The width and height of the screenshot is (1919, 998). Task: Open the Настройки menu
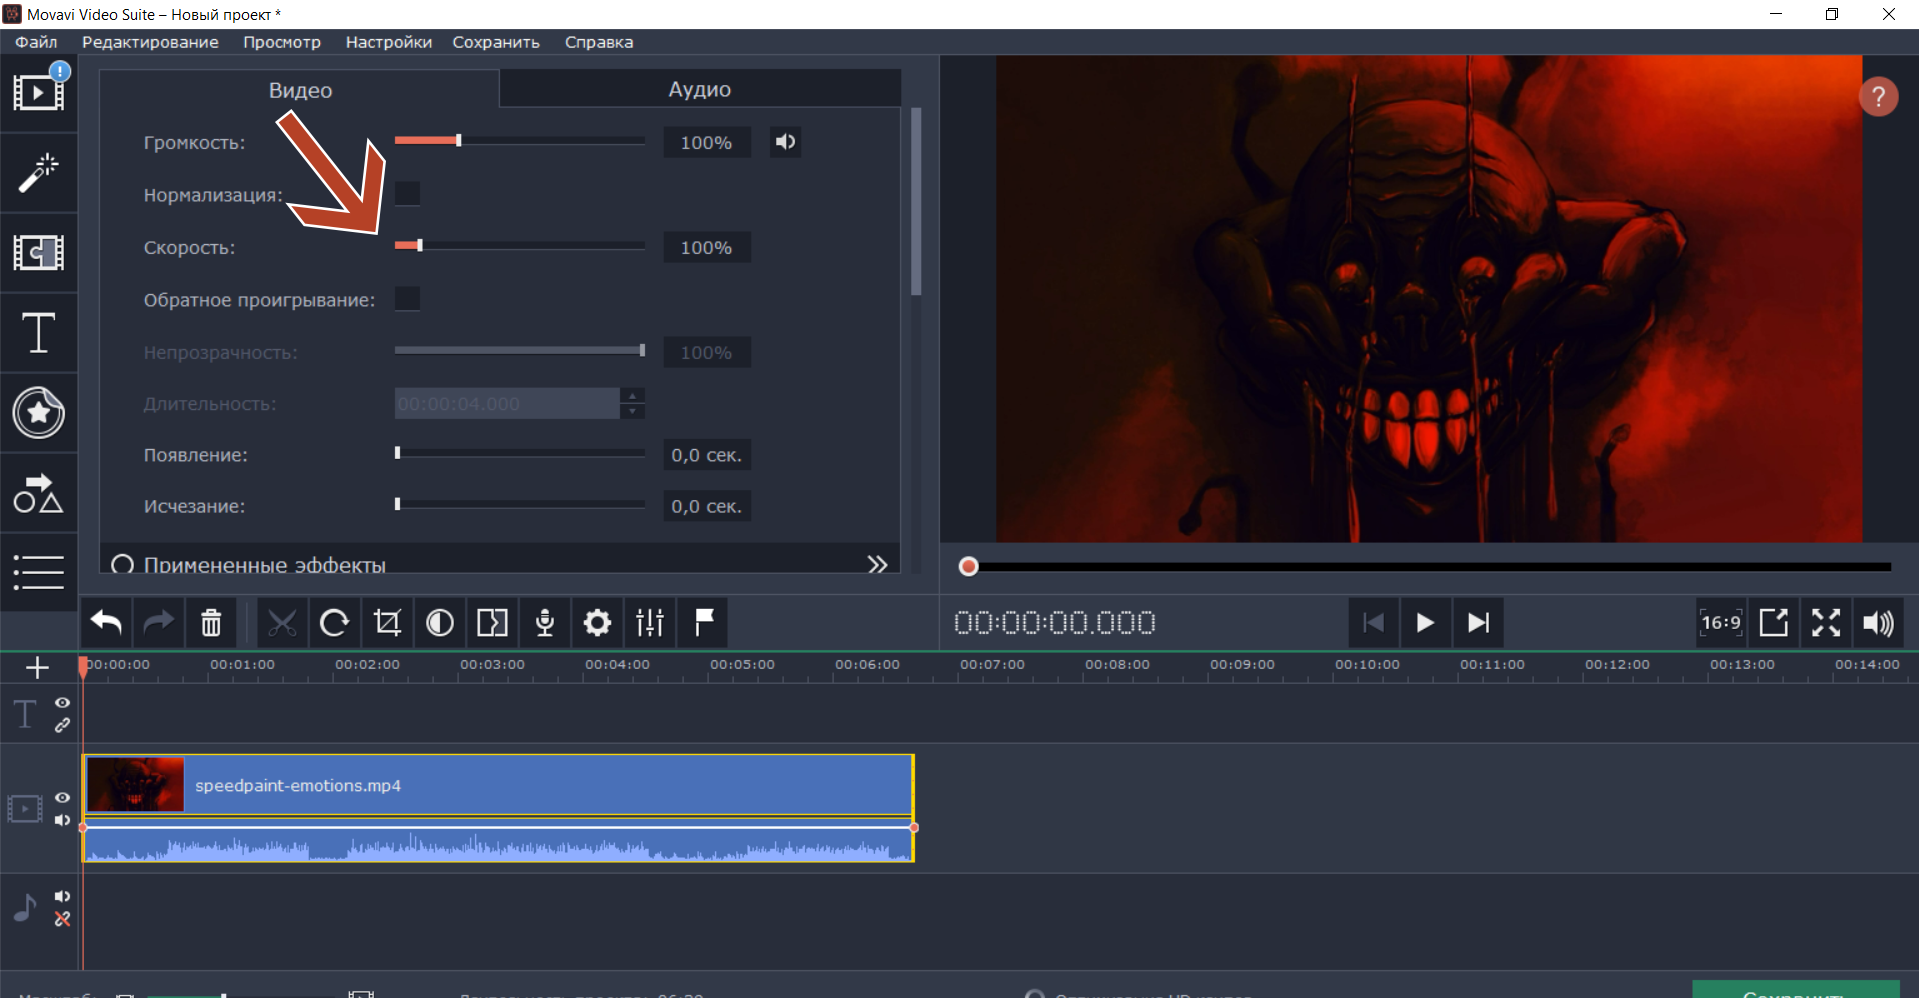(x=388, y=42)
